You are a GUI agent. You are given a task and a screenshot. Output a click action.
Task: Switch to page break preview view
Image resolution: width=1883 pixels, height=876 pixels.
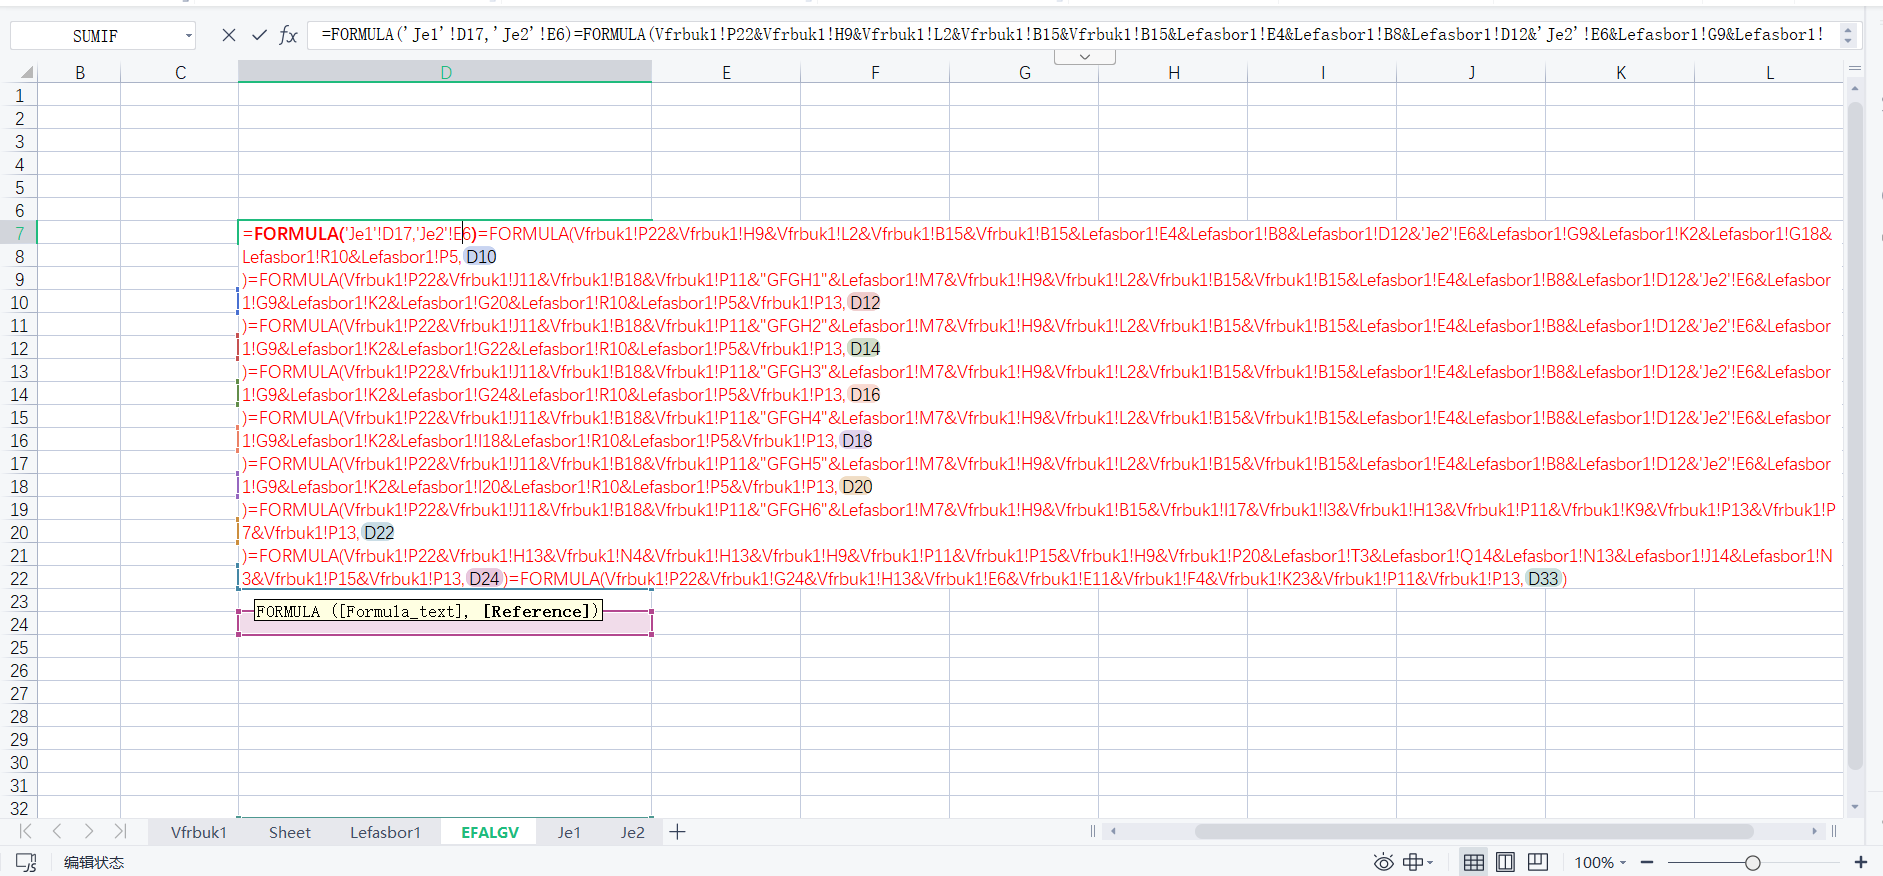(1538, 862)
